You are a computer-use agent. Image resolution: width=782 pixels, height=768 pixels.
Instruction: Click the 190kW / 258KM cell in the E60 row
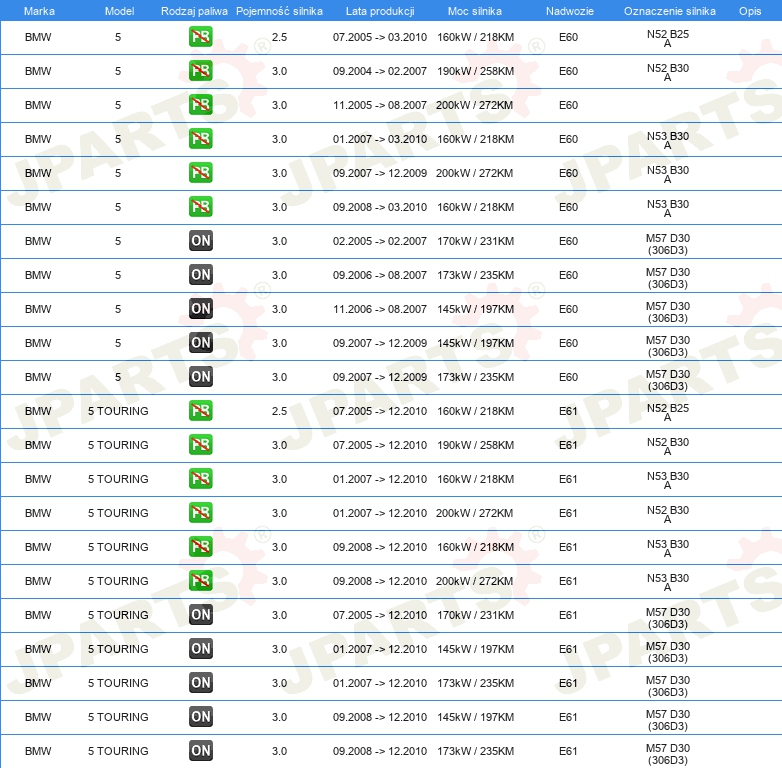pyautogui.click(x=475, y=71)
